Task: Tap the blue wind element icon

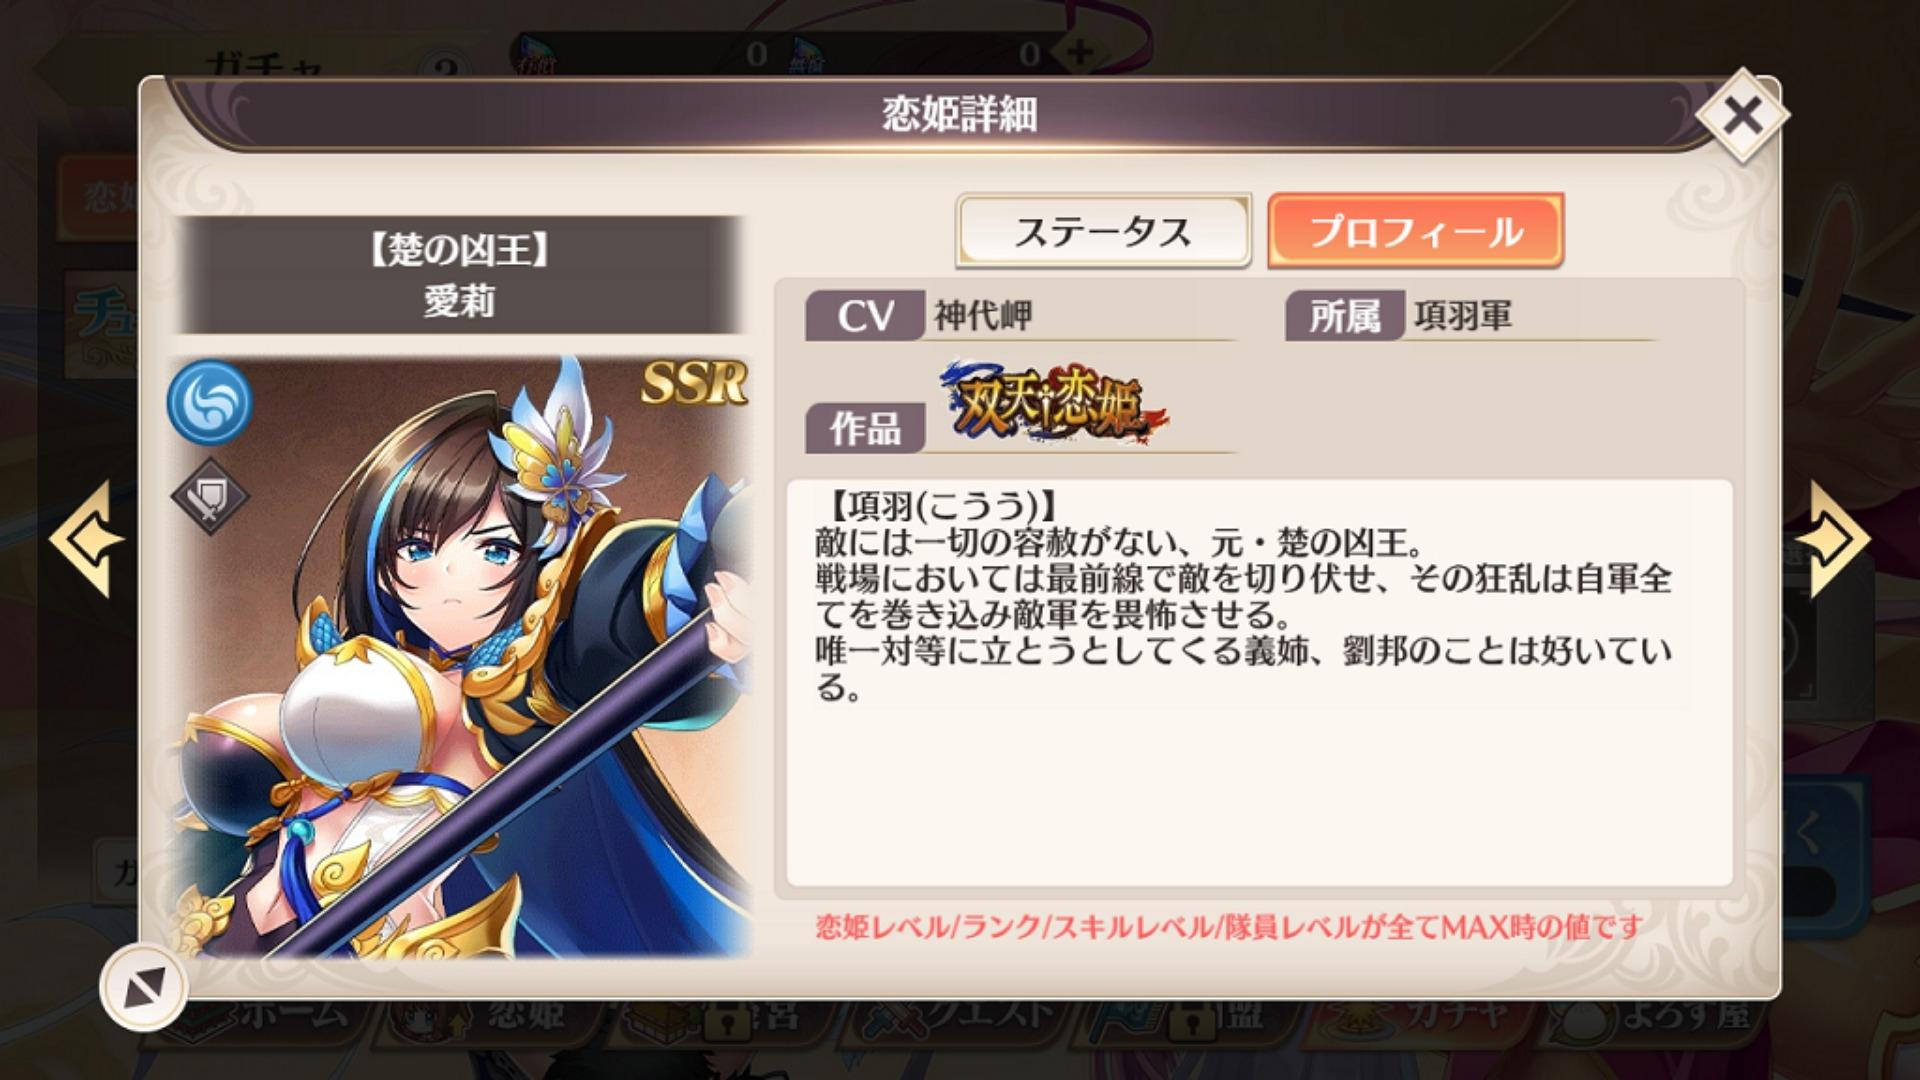Action: [209, 401]
